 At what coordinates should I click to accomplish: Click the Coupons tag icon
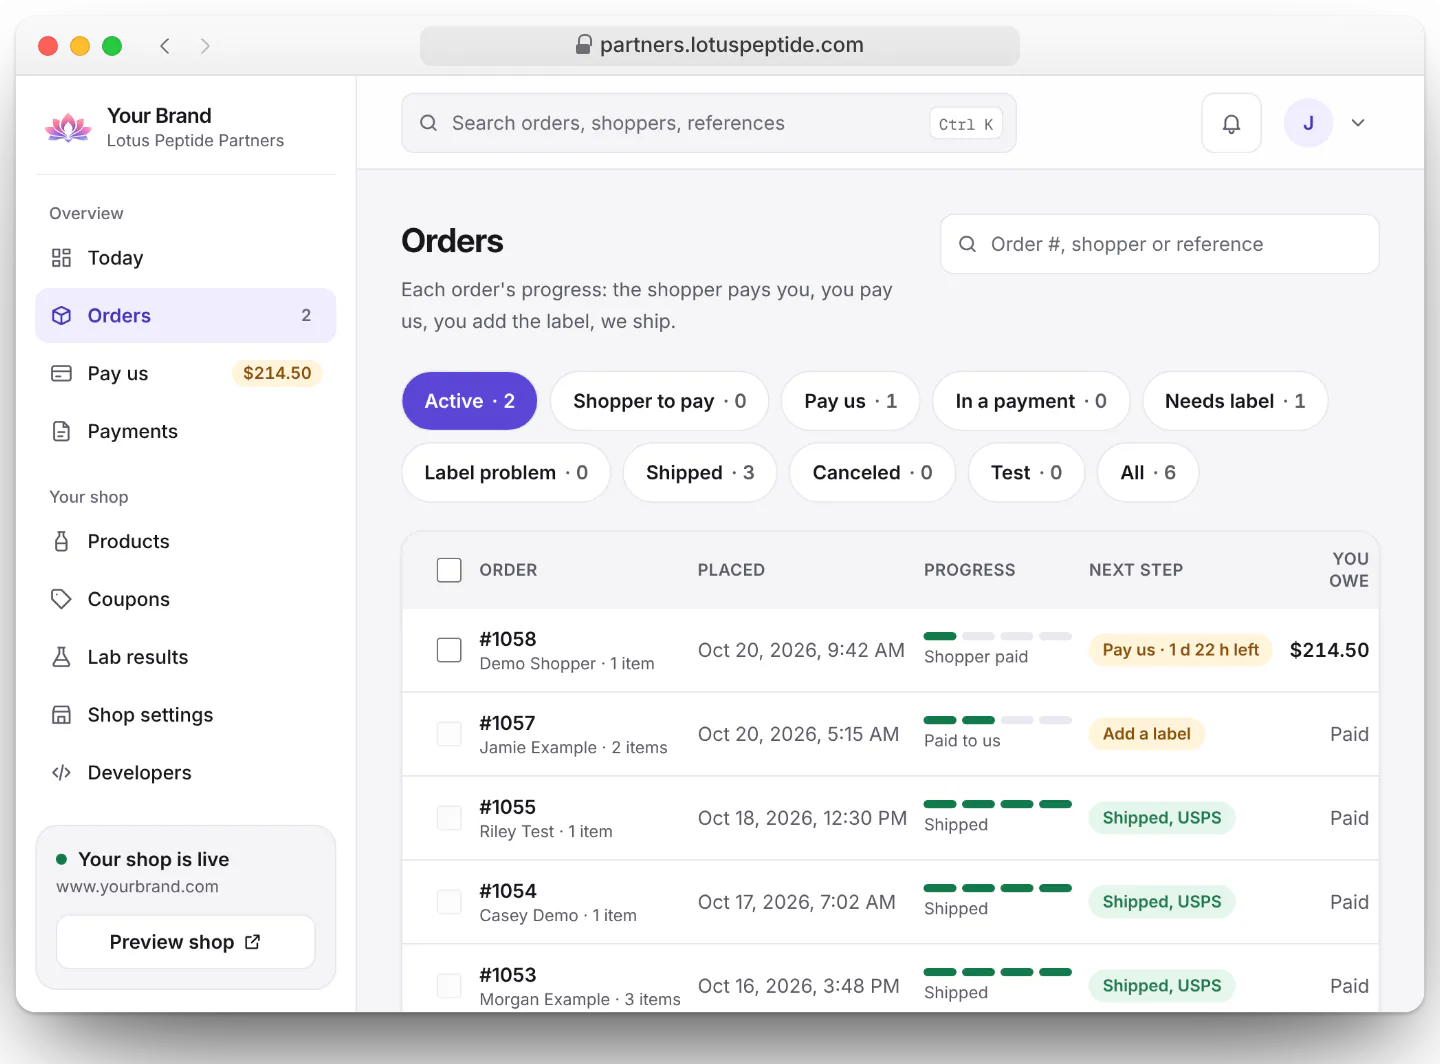point(61,599)
